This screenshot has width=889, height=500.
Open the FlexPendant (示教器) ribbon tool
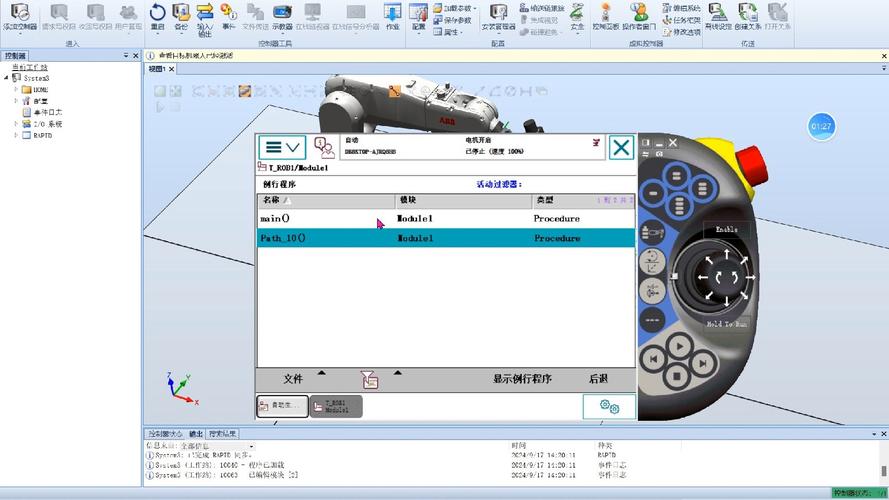(x=282, y=16)
